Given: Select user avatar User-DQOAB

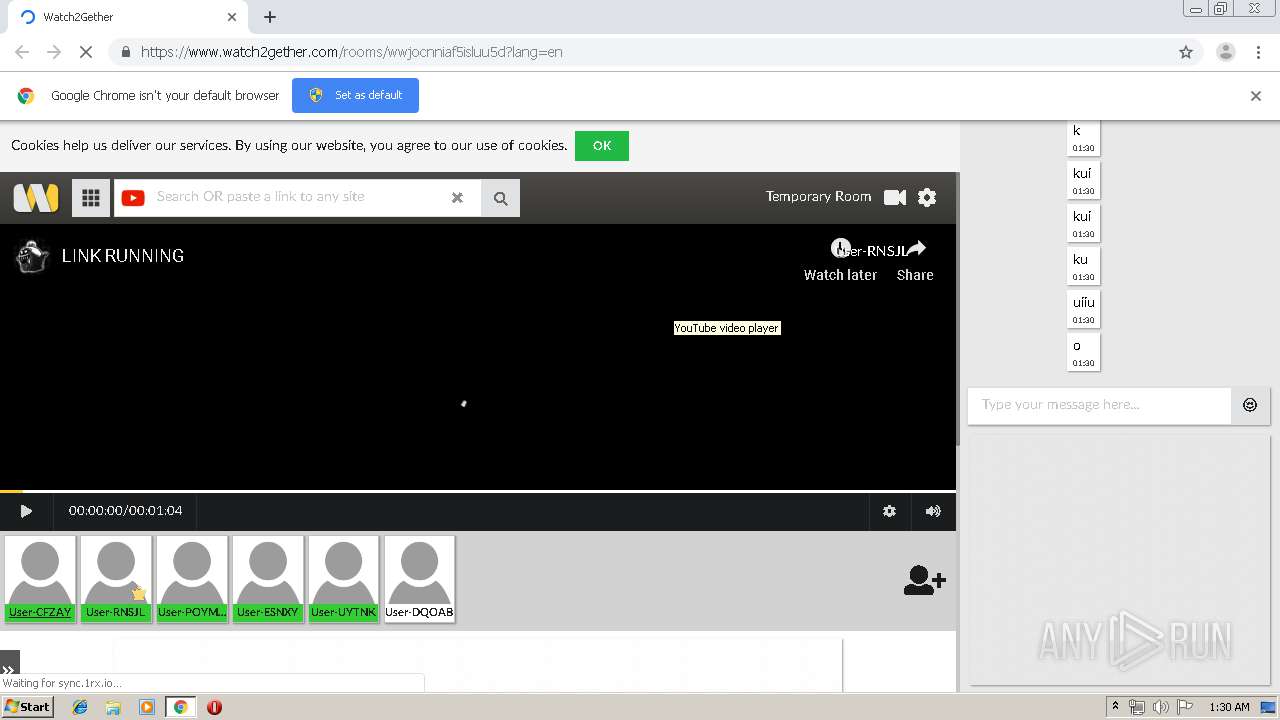Looking at the screenshot, I should [420, 579].
